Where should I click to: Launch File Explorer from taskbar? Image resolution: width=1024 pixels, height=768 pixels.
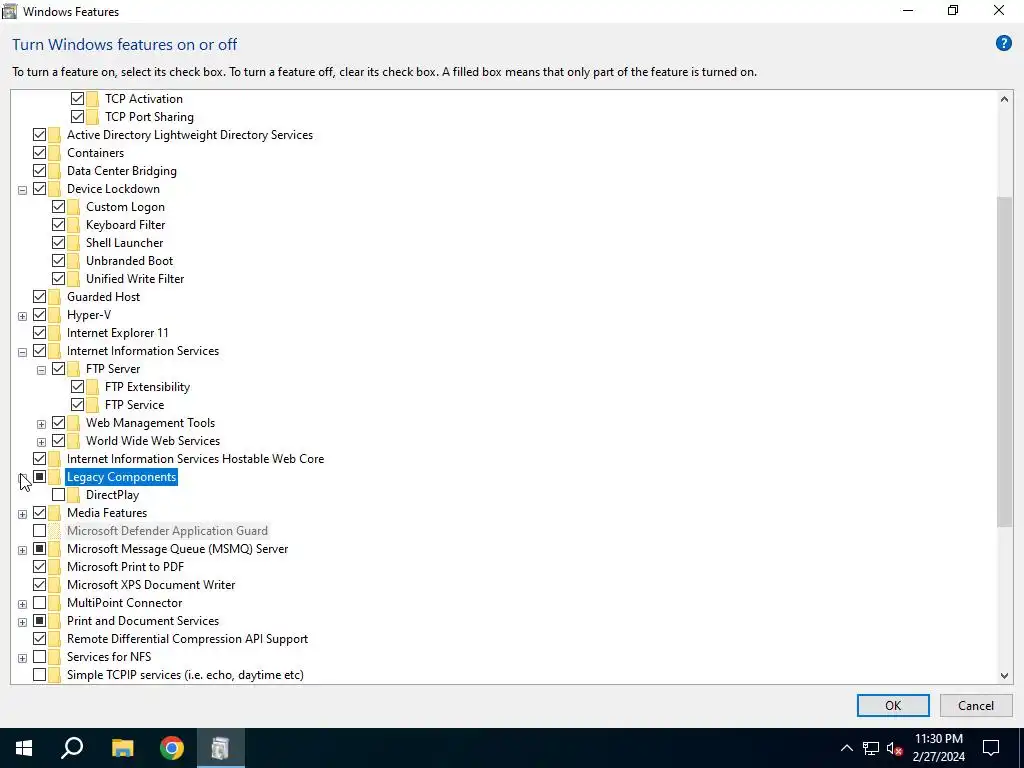[122, 748]
